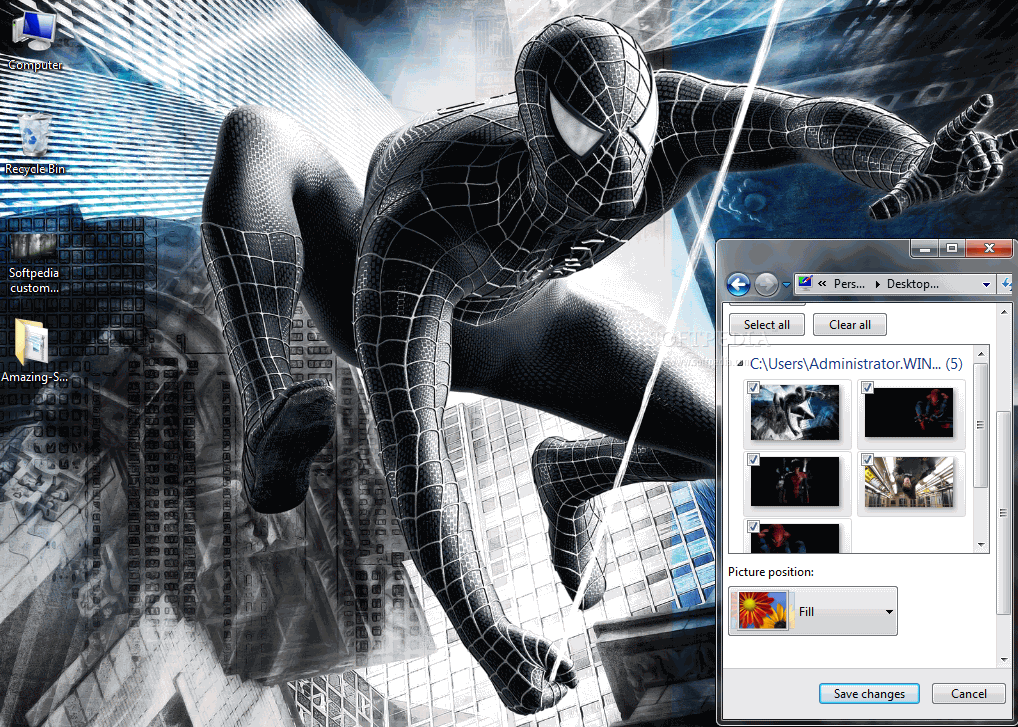Close the Desktop Background window
Image resolution: width=1018 pixels, height=727 pixels.
tap(989, 248)
